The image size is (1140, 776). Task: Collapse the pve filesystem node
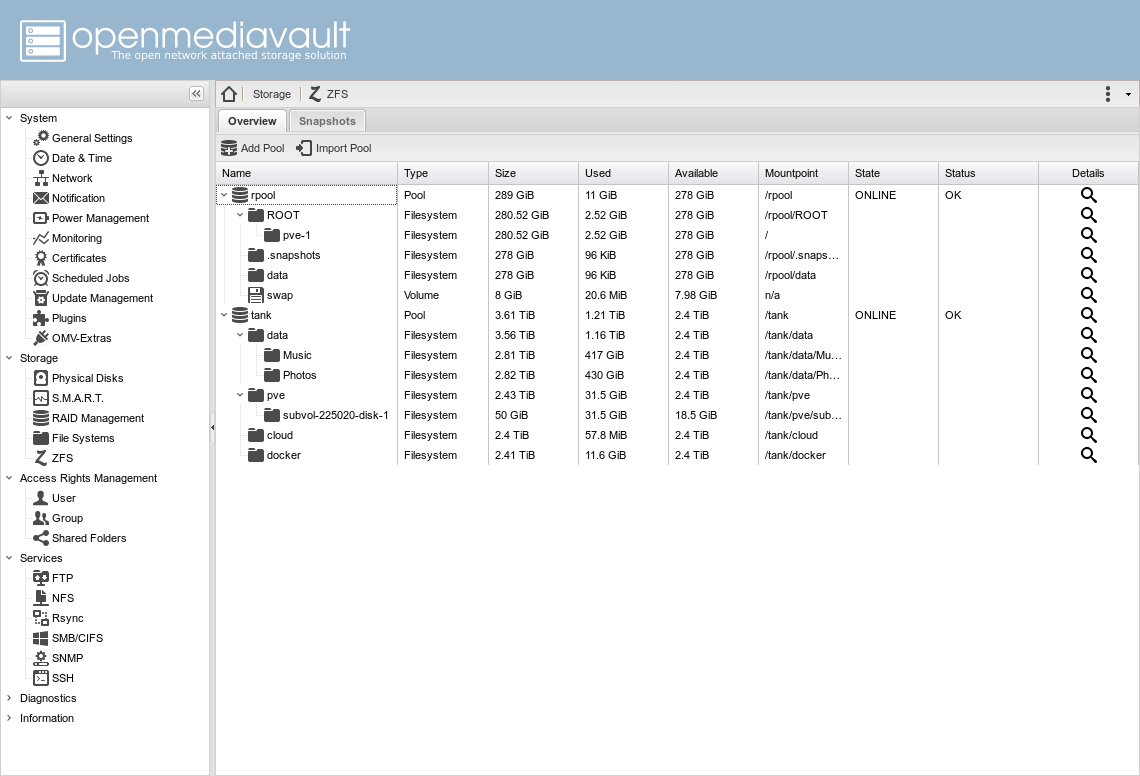240,395
